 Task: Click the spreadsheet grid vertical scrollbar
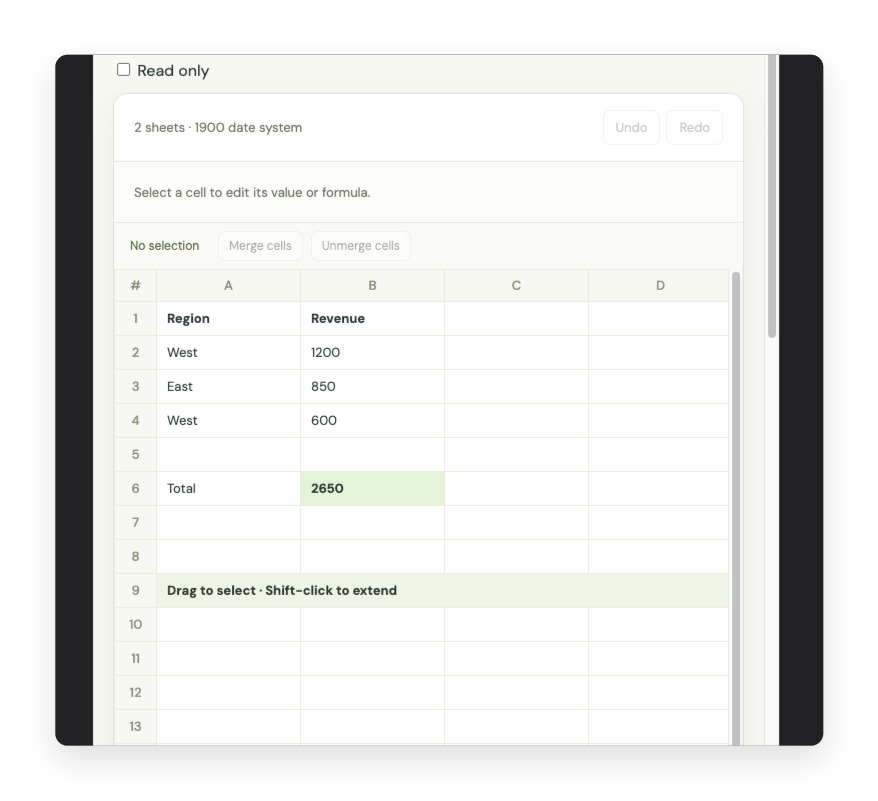(x=736, y=509)
